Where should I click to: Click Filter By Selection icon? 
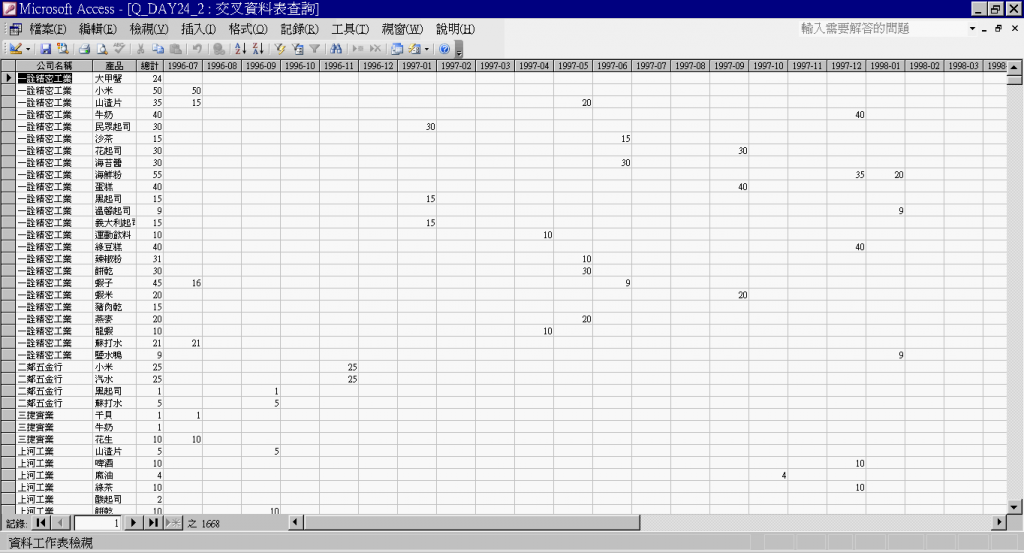(280, 49)
